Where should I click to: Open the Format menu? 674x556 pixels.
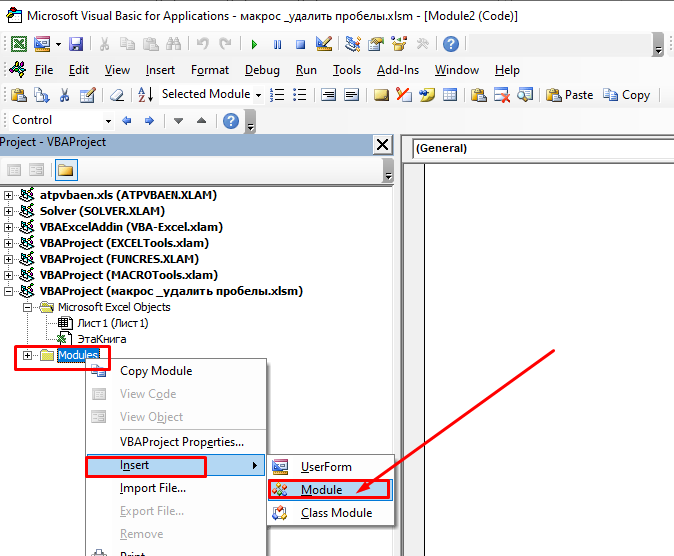click(210, 70)
